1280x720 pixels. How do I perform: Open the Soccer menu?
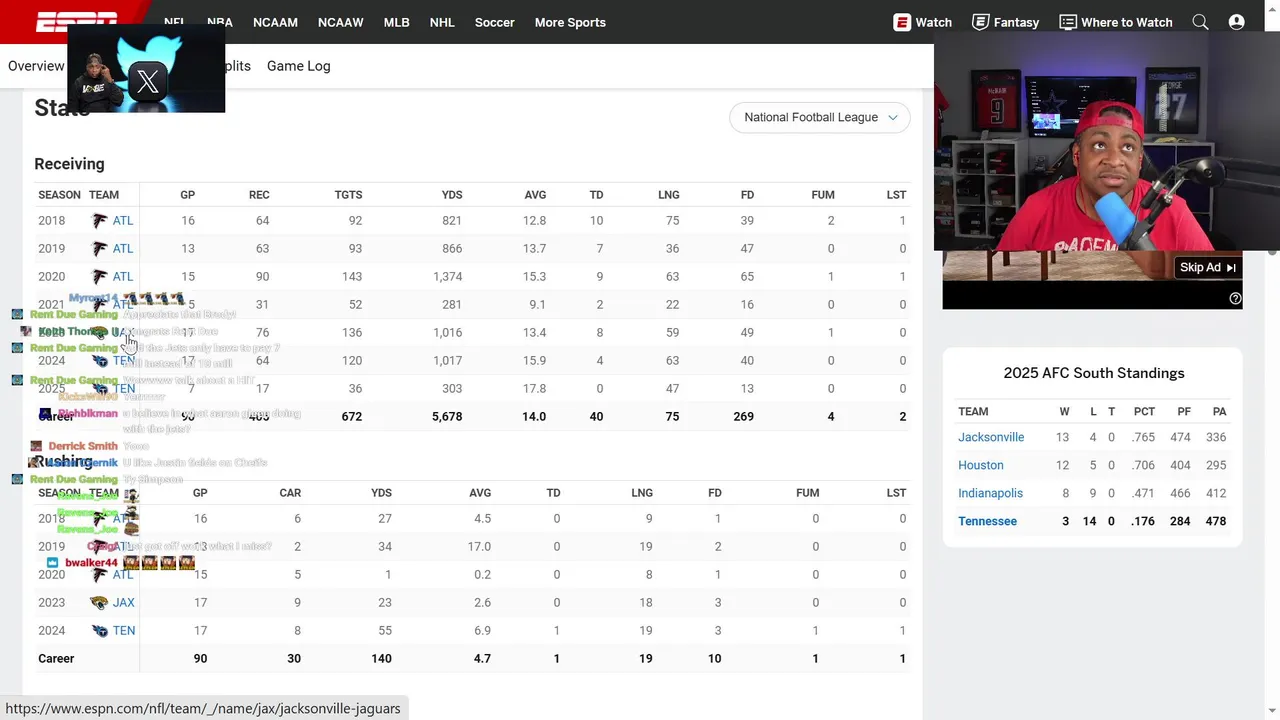495,22
